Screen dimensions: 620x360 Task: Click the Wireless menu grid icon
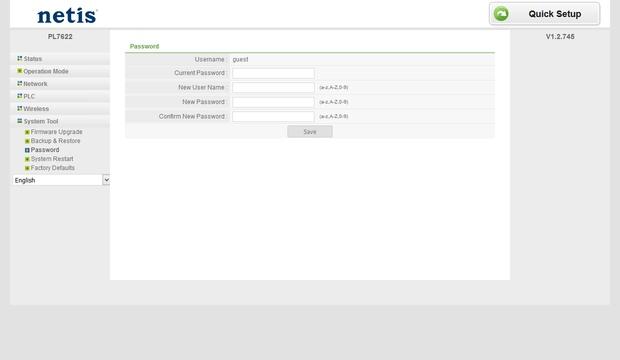19,108
